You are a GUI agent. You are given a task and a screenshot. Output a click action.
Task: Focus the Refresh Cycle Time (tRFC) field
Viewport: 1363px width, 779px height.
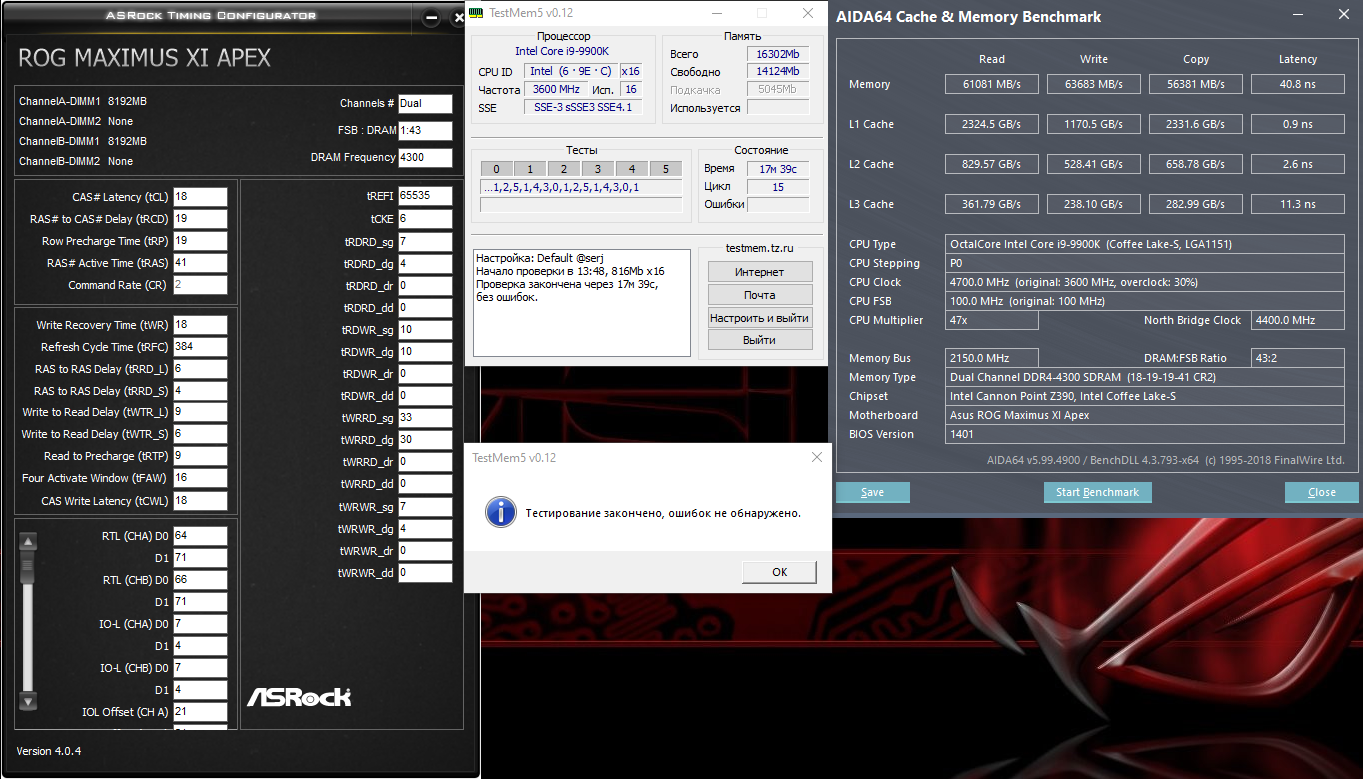coord(200,347)
